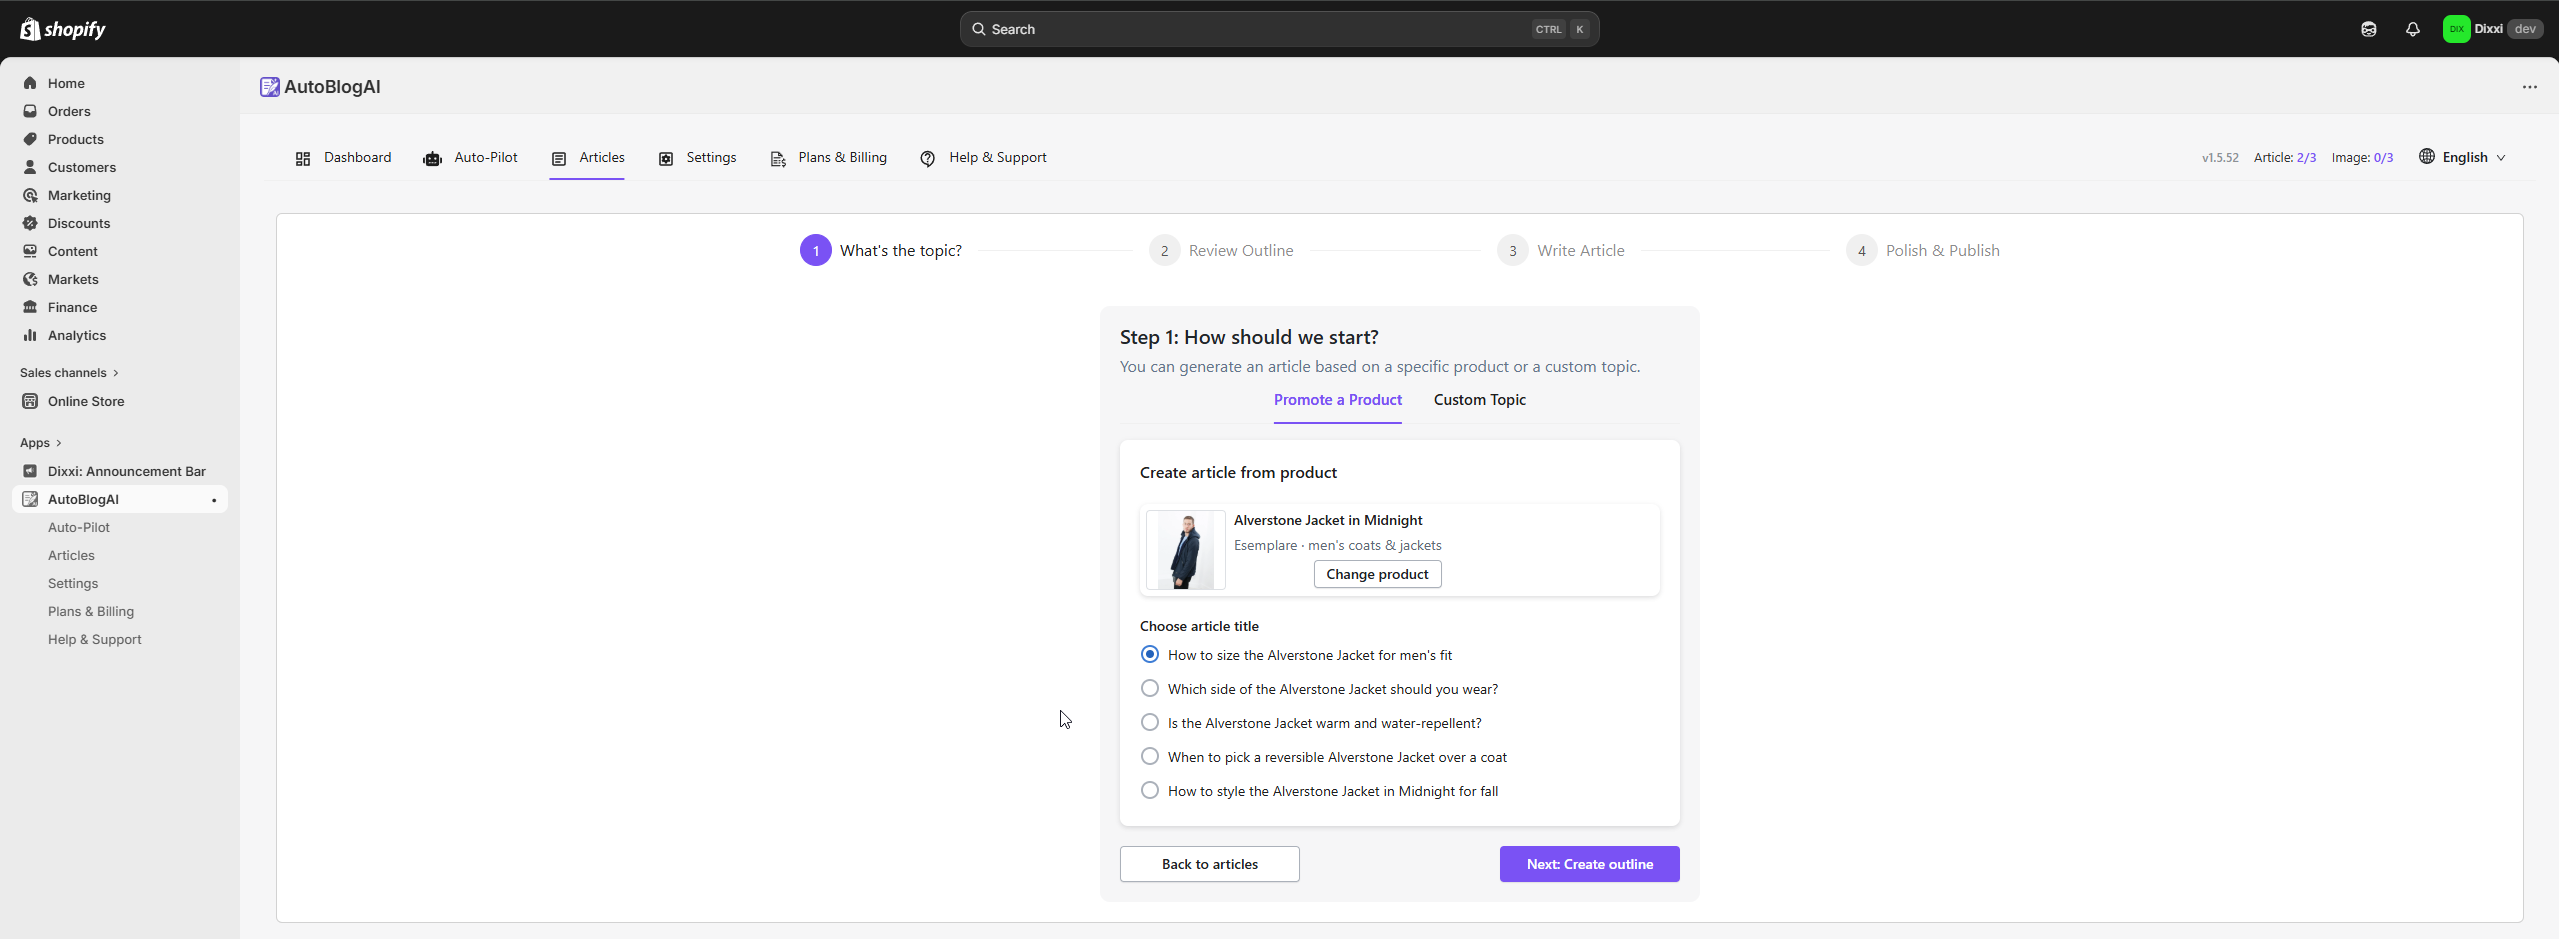Viewport: 2559px width, 939px height.
Task: Click version label v1.5.52
Action: pyautogui.click(x=2220, y=158)
